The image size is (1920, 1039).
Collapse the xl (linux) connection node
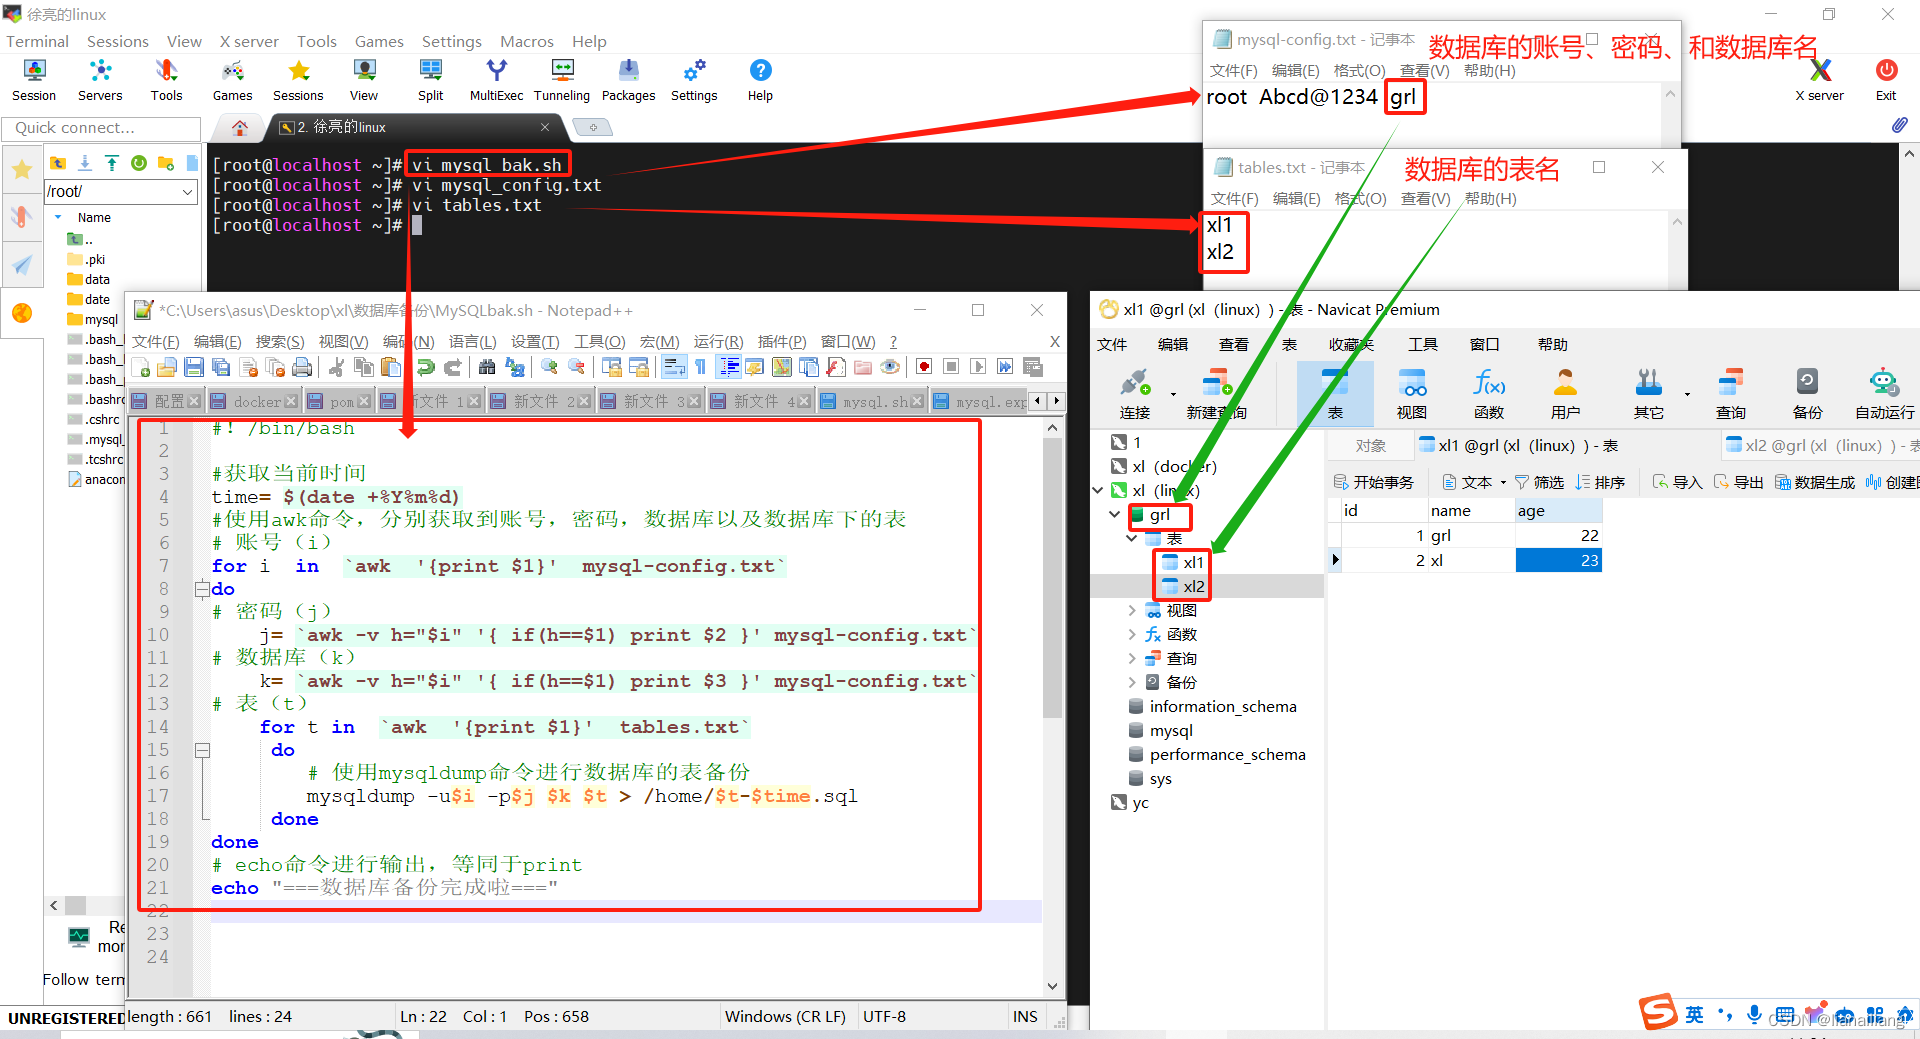(1098, 490)
